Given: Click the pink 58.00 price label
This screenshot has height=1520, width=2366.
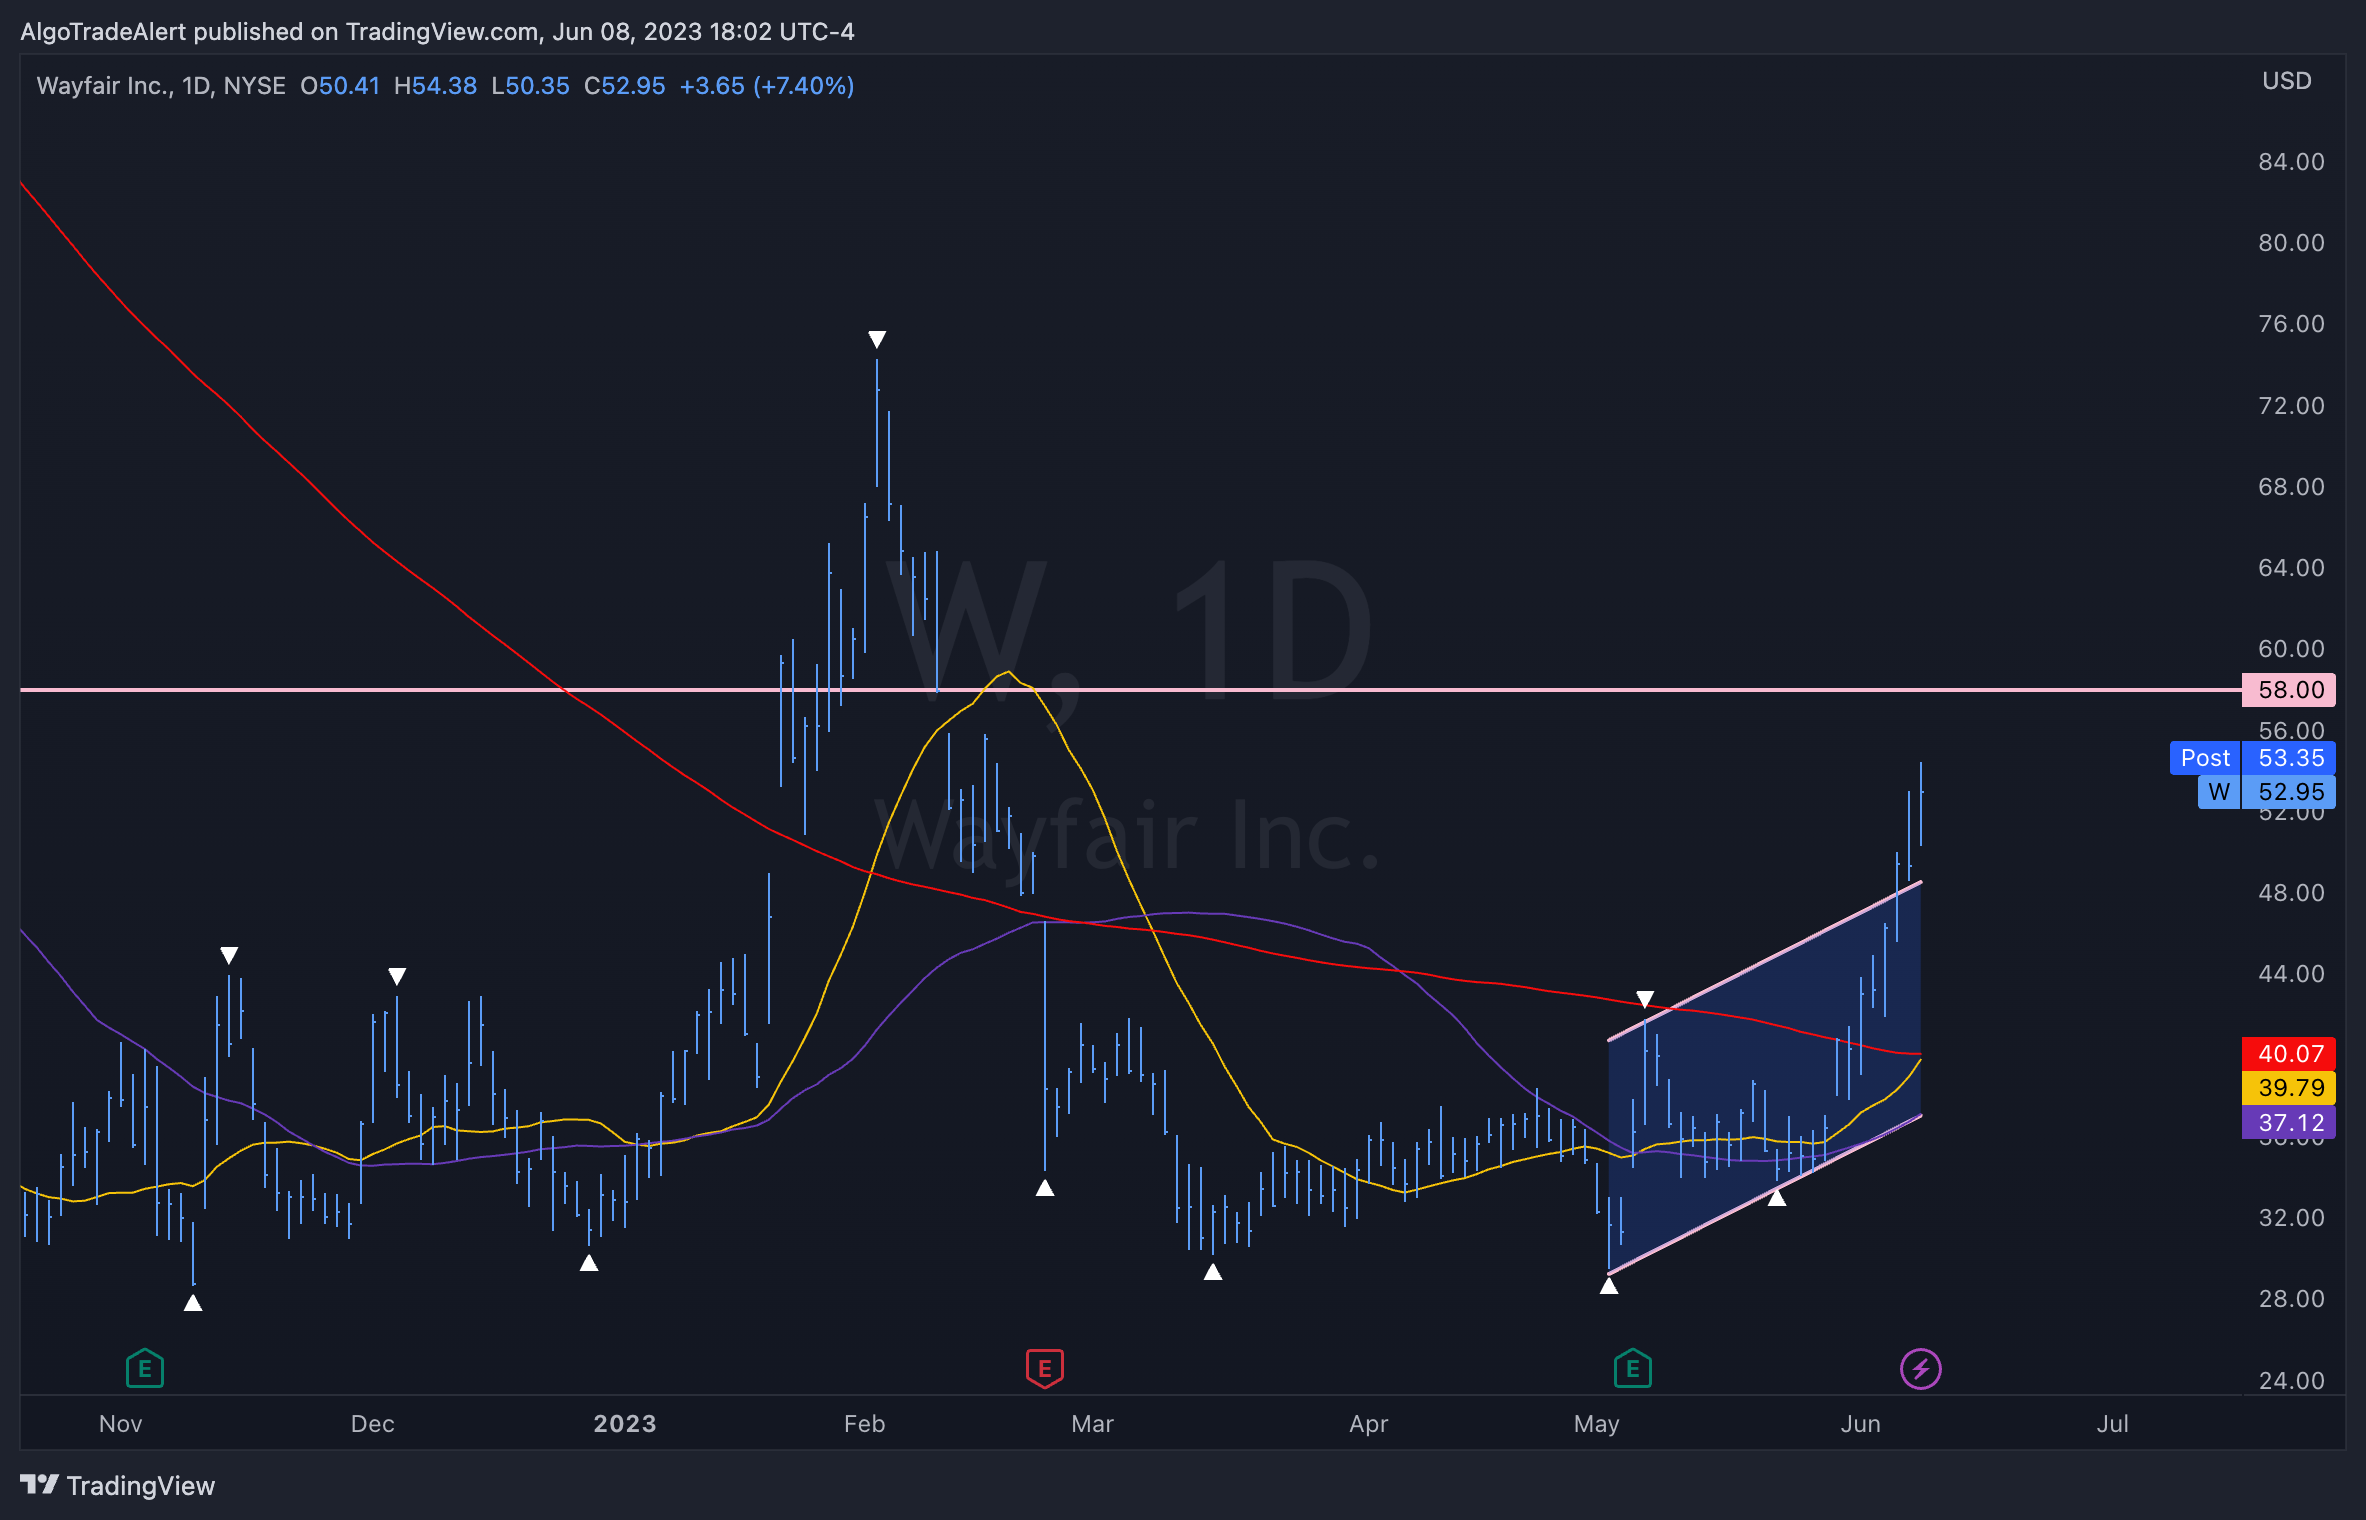Looking at the screenshot, I should [x=2290, y=689].
